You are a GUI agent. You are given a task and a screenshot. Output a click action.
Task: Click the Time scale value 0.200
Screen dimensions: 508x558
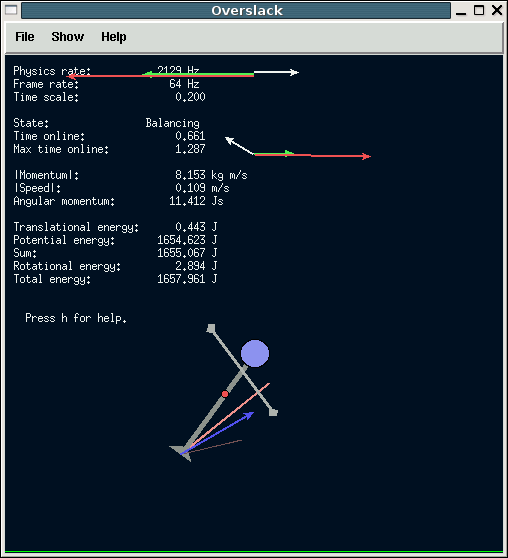[x=190, y=97]
